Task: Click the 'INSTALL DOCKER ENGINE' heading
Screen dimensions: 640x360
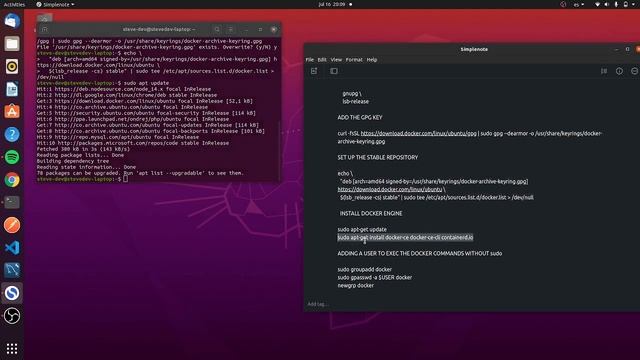Action: [371, 213]
